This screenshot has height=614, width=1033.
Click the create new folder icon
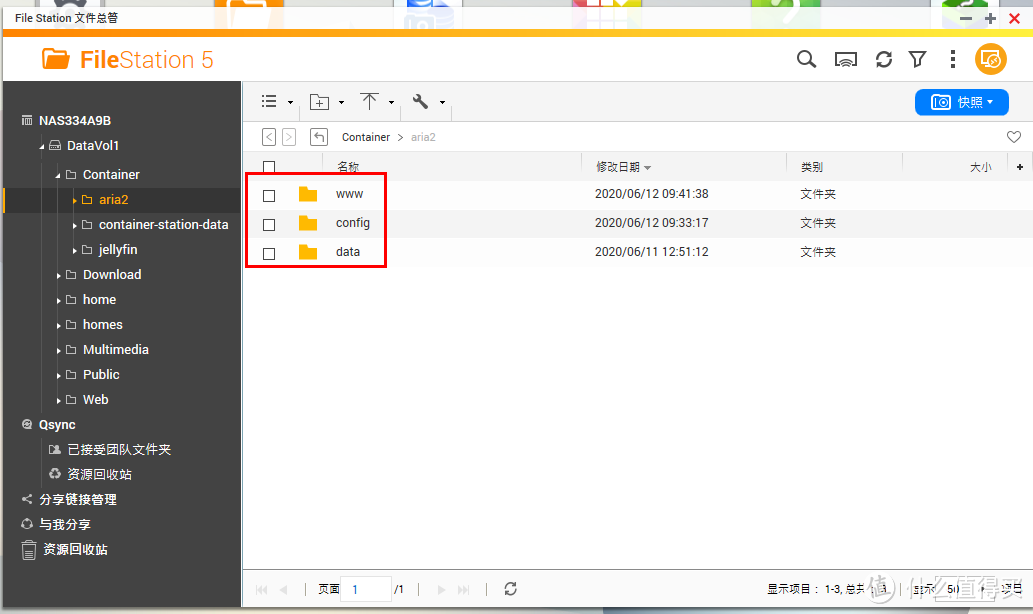pyautogui.click(x=320, y=102)
